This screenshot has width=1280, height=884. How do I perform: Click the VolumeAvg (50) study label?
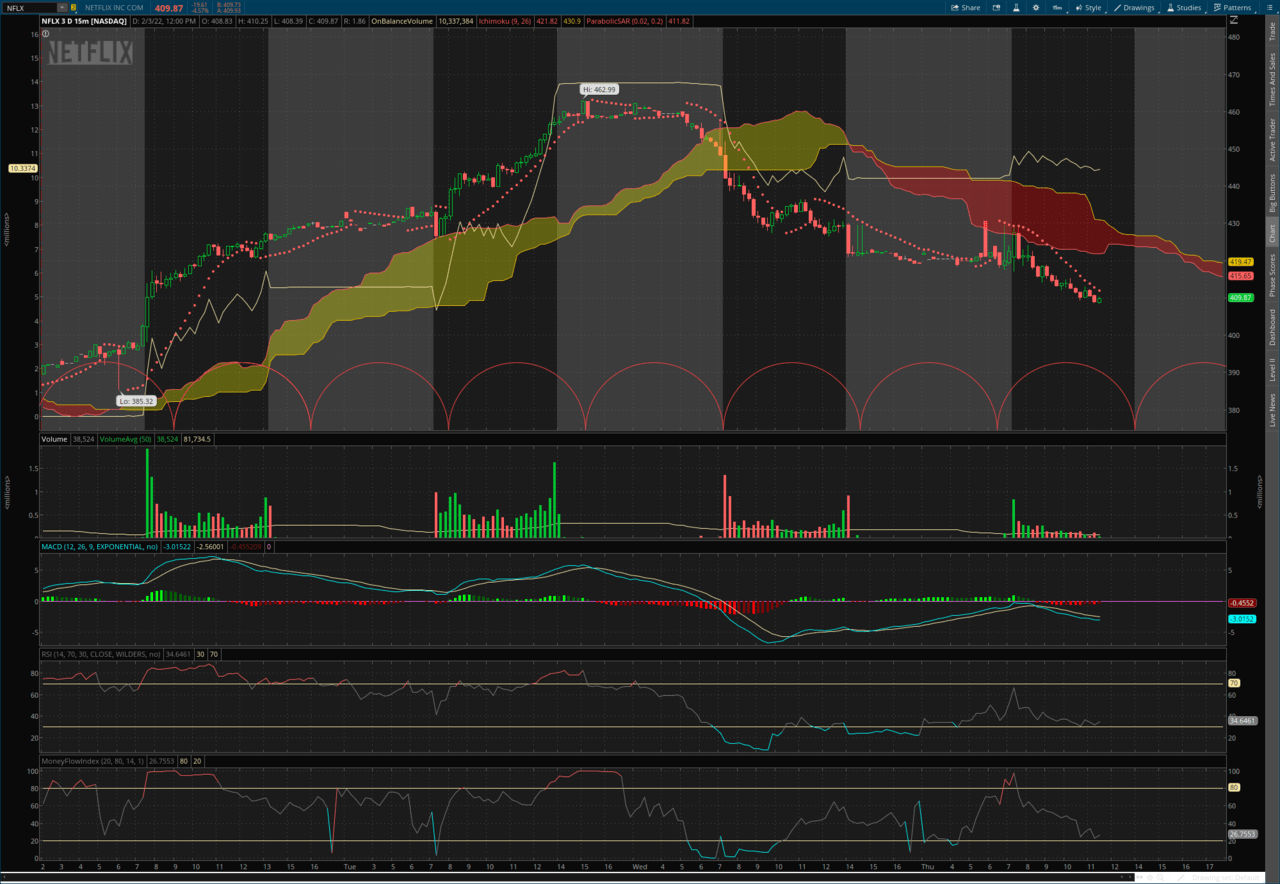pyautogui.click(x=125, y=438)
